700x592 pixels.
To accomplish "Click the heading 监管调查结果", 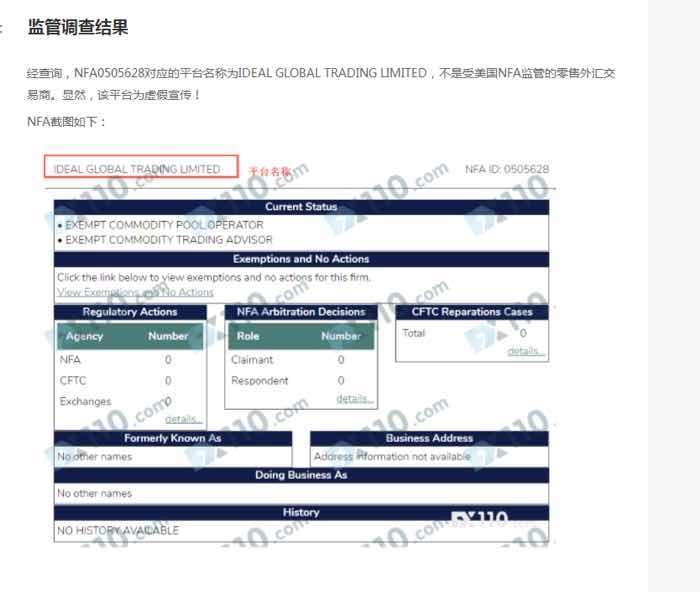I will click(78, 27).
